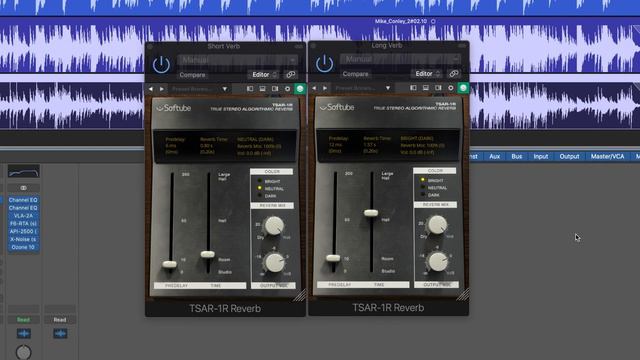Toggle the Short Verb plugin power button
Image resolution: width=640 pixels, height=360 pixels.
click(x=161, y=64)
